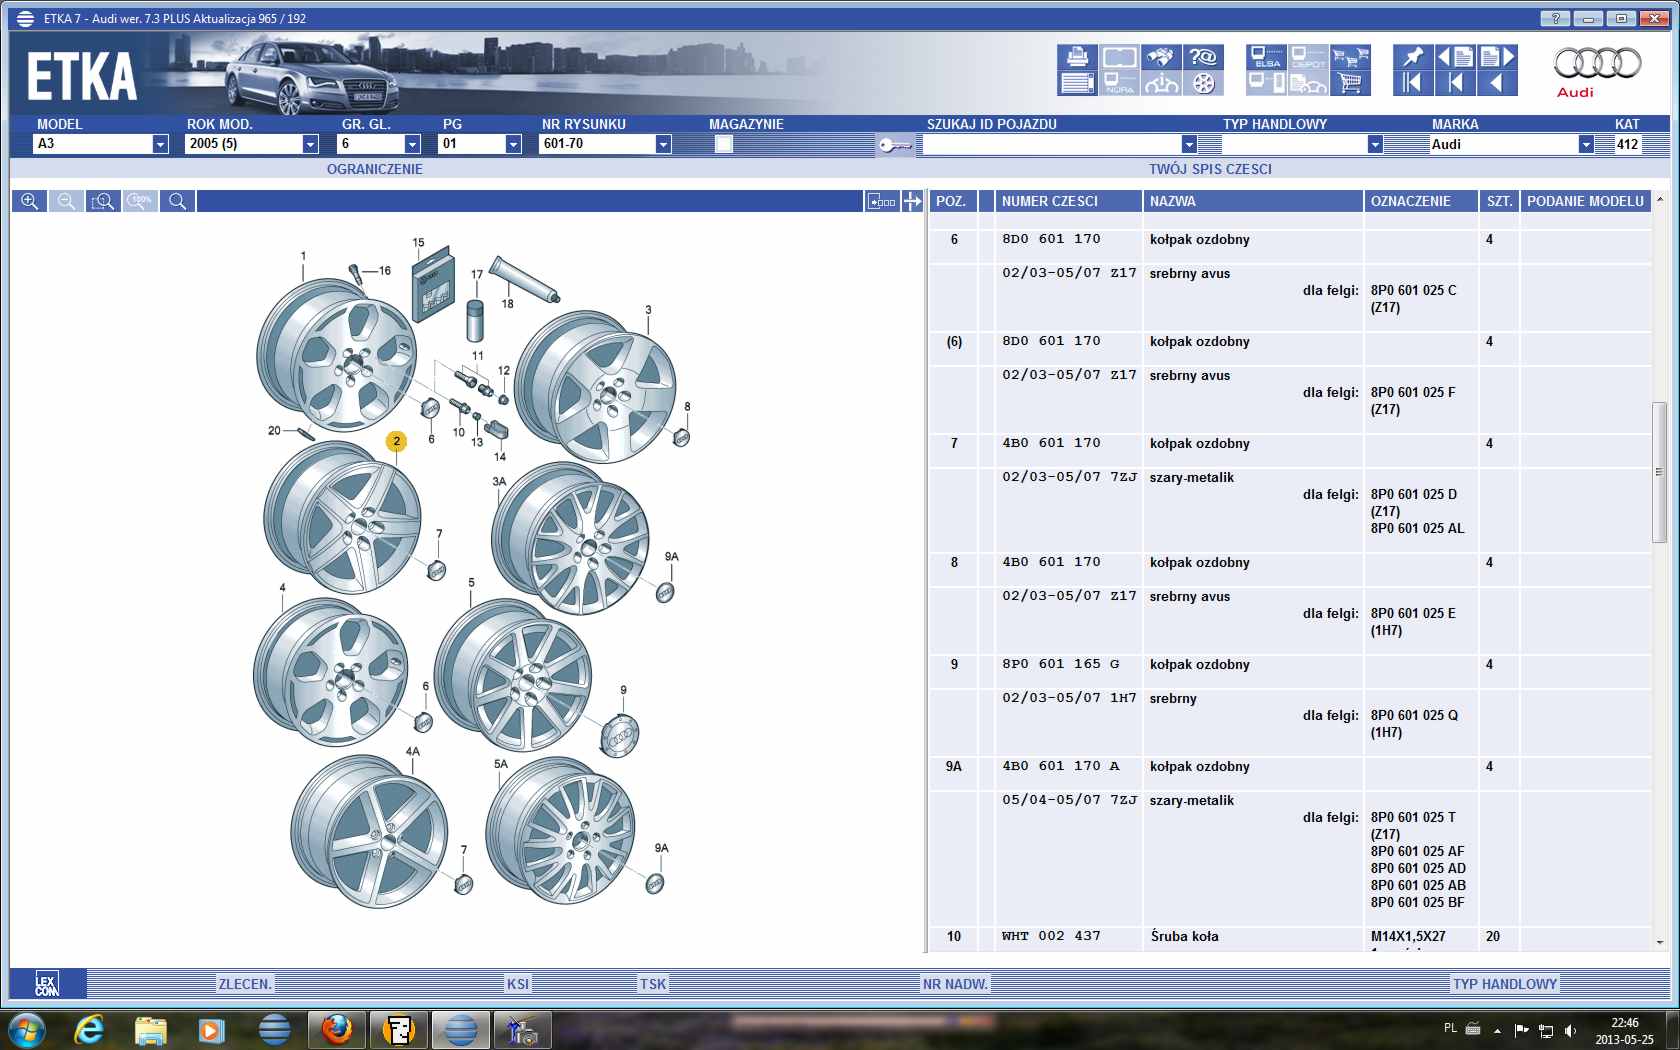Viewport: 1680px width, 1050px height.
Task: Open the vehicle info icon
Action: (1161, 83)
